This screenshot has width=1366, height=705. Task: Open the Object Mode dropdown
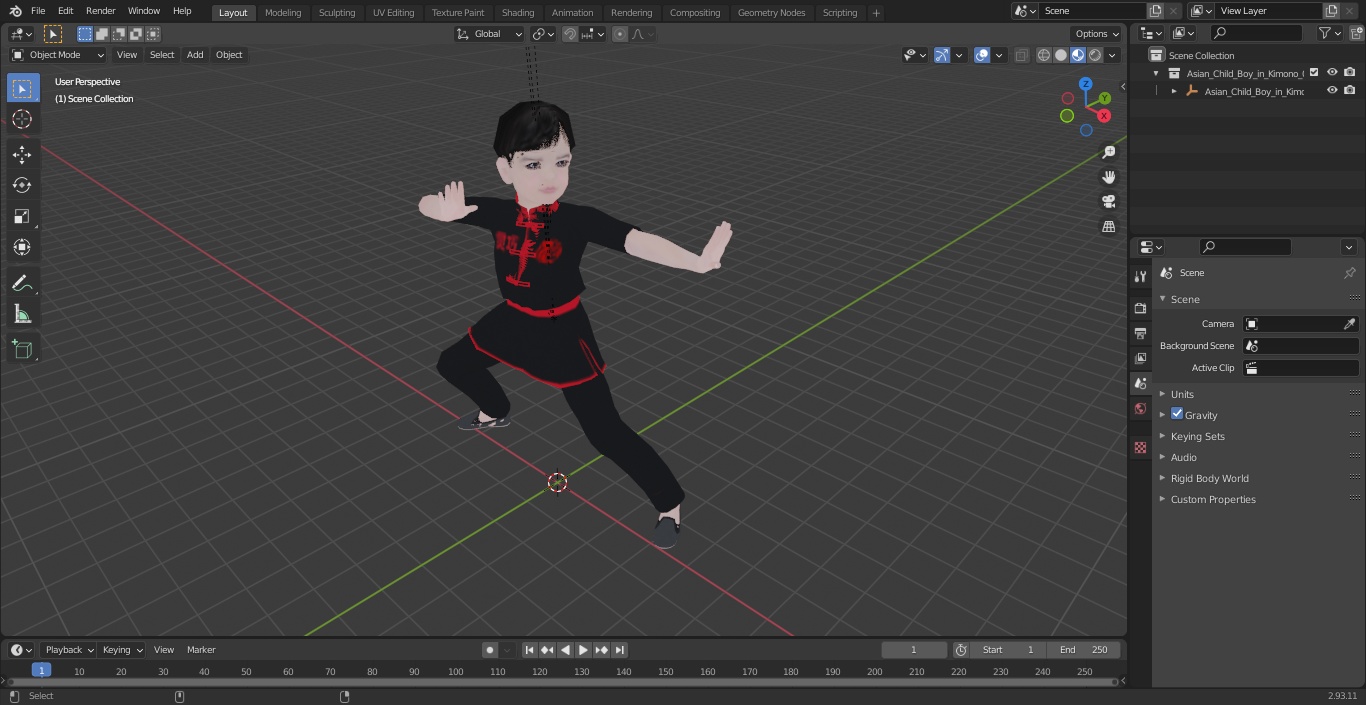58,55
